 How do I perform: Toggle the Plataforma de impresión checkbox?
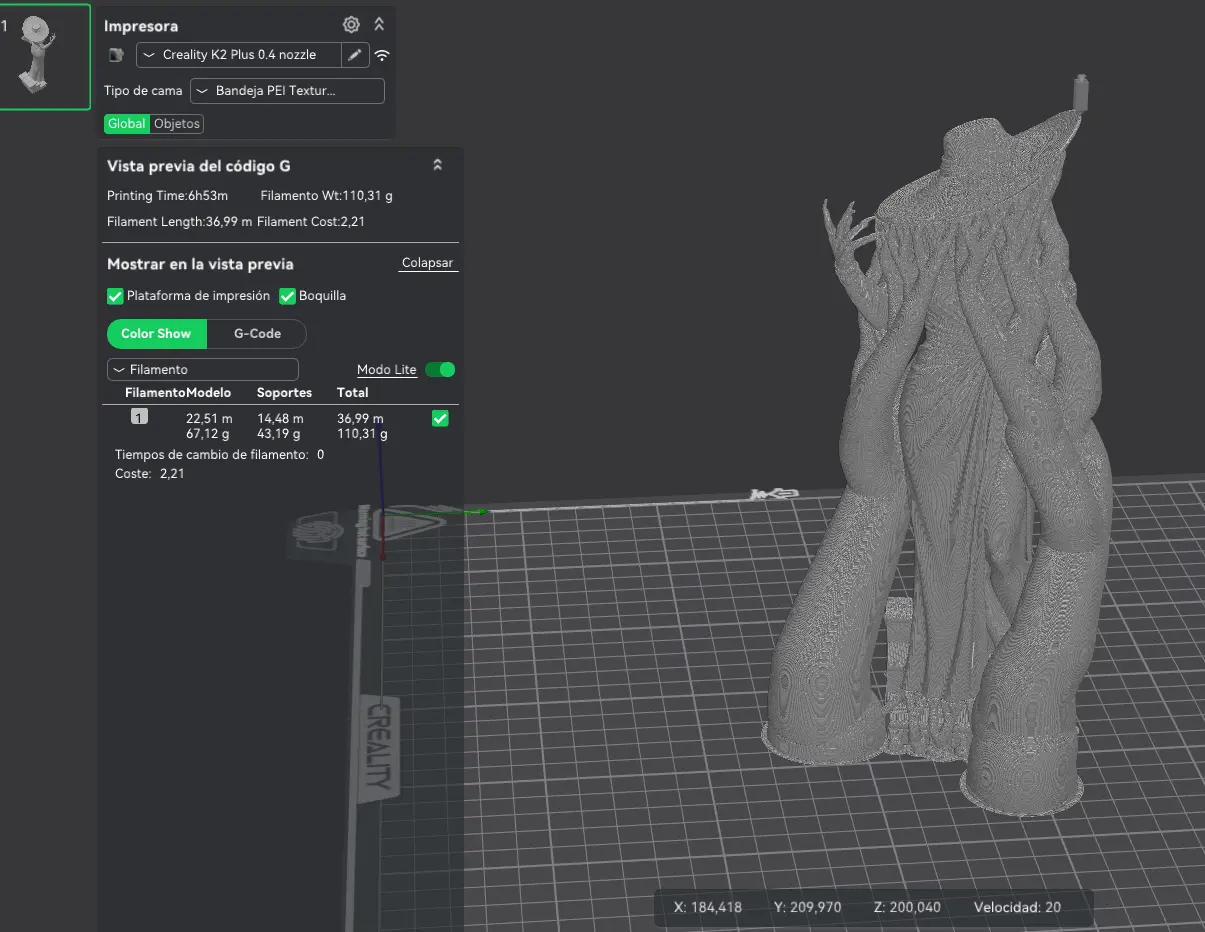click(x=115, y=296)
